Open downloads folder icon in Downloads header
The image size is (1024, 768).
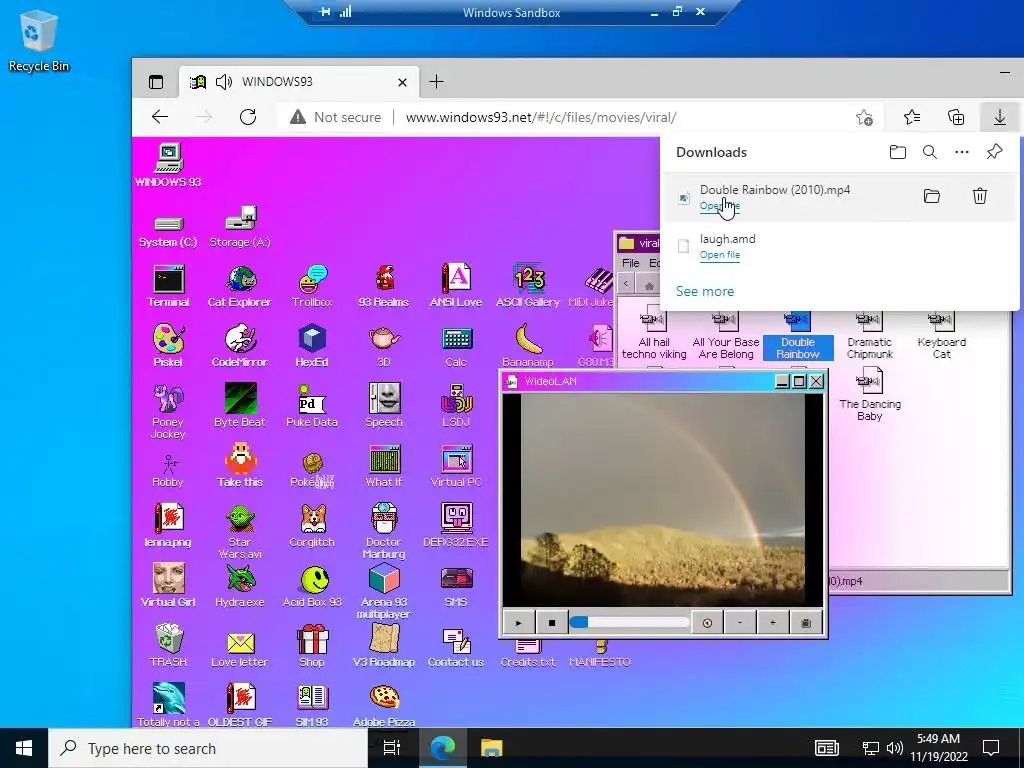(898, 152)
